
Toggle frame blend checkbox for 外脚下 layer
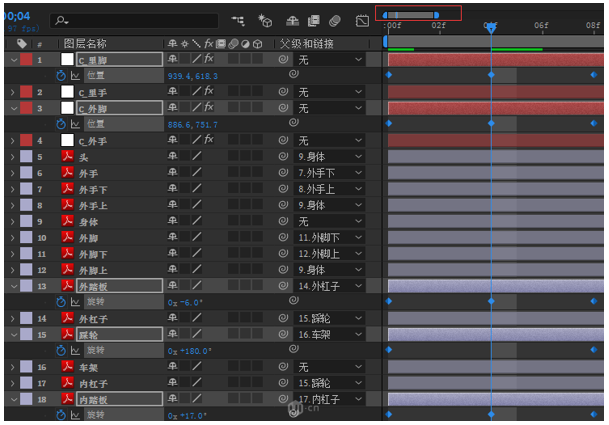(x=221, y=253)
